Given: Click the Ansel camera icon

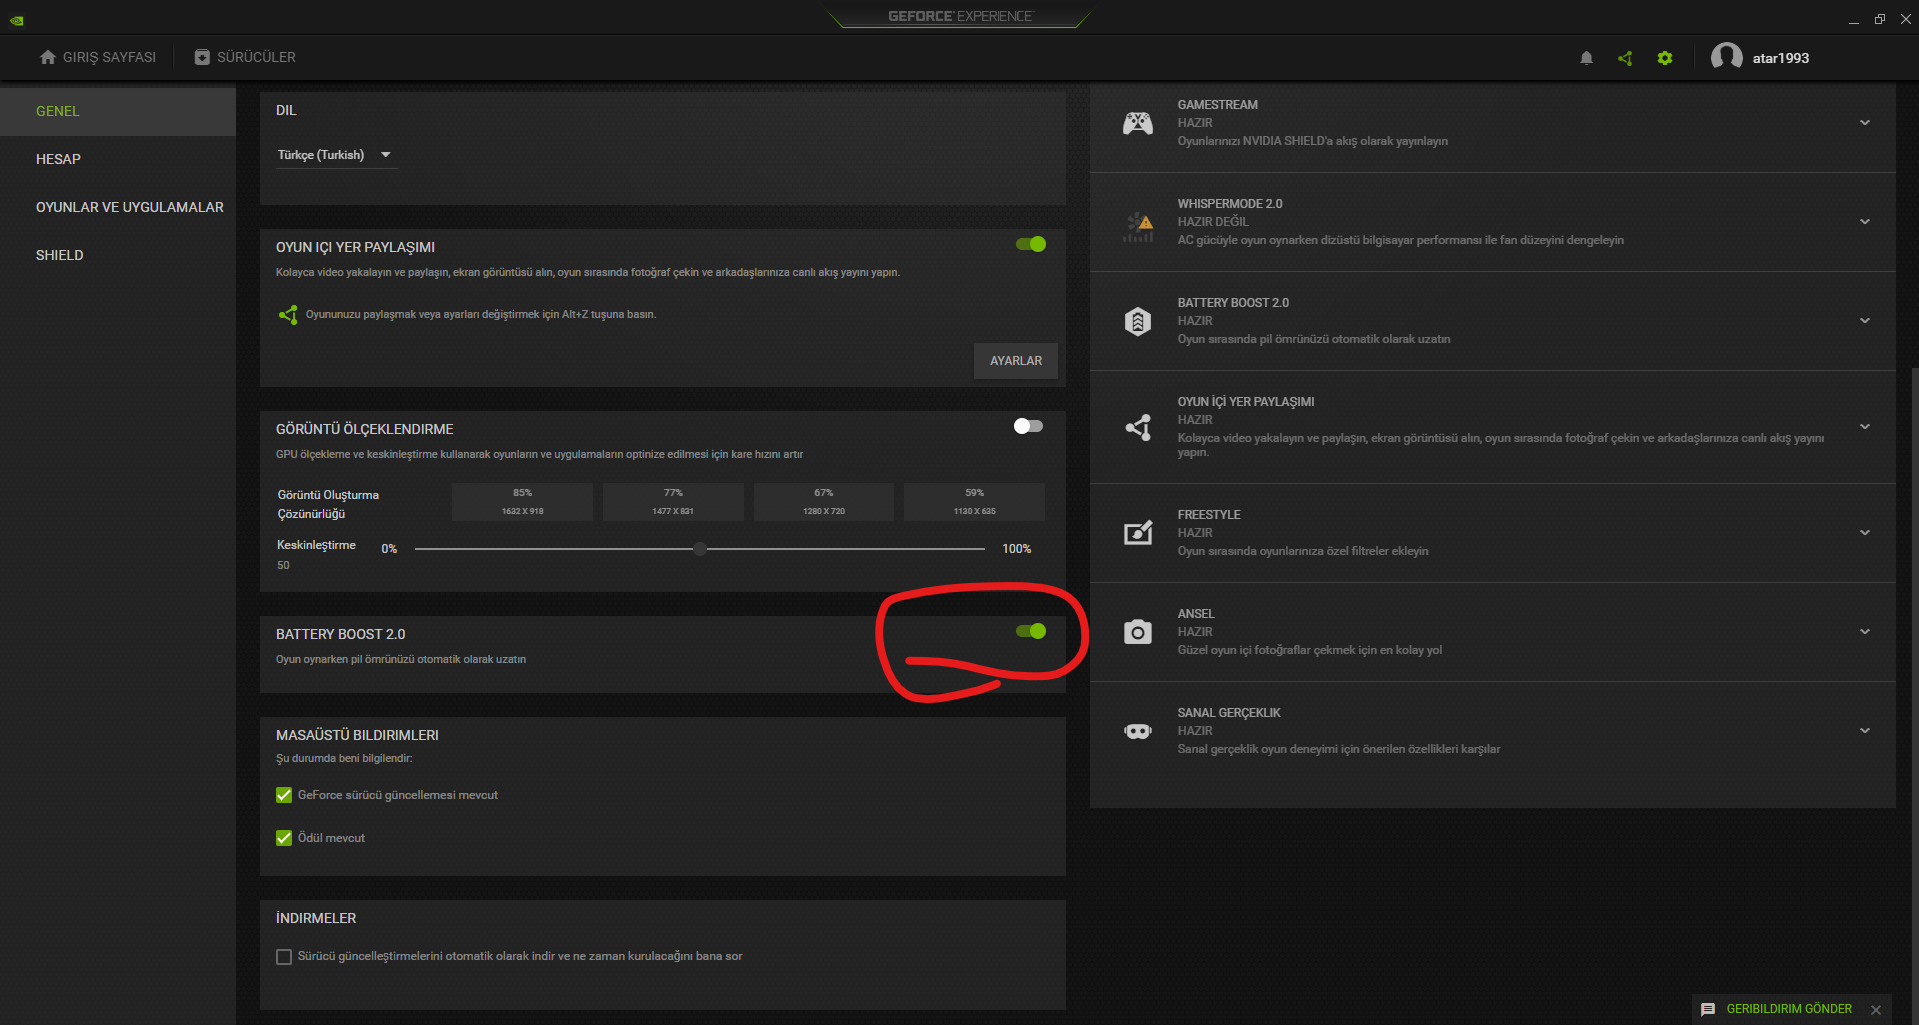Looking at the screenshot, I should pos(1138,632).
